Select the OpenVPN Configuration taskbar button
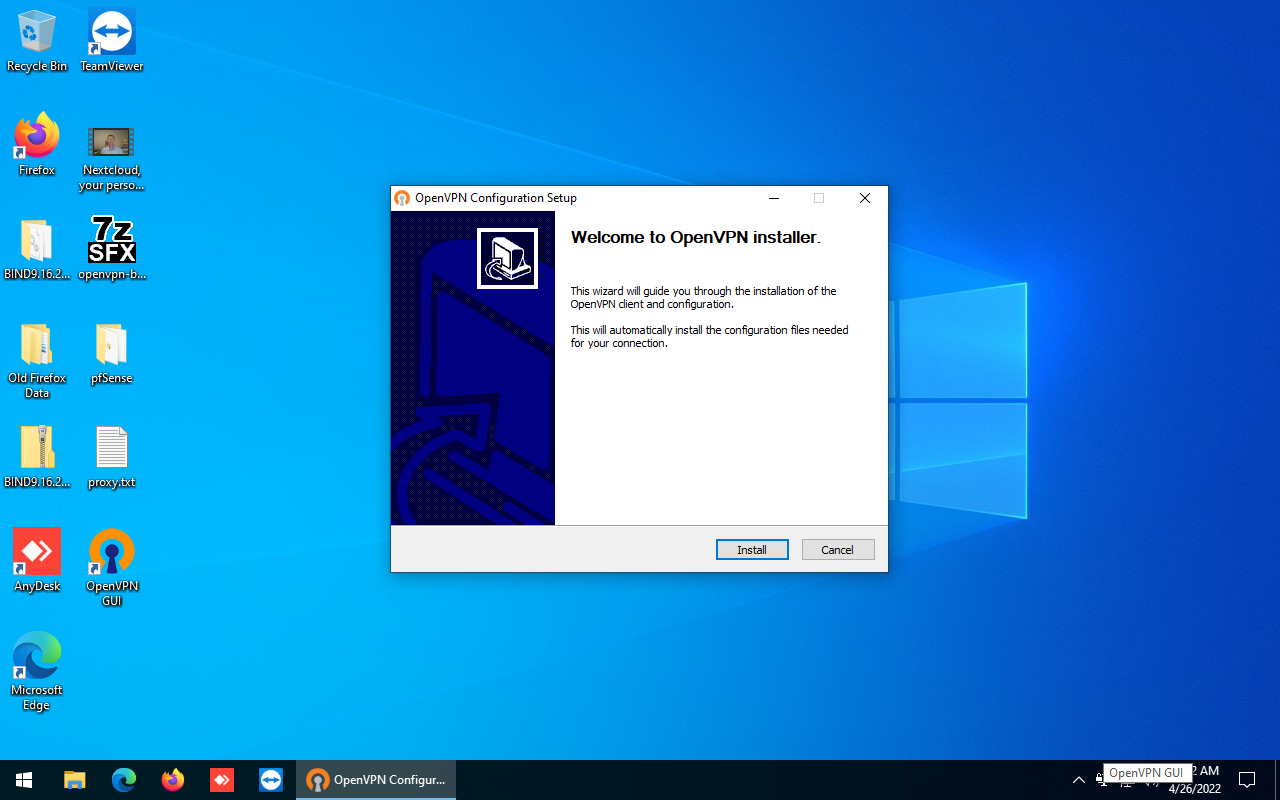The width and height of the screenshot is (1280, 800). click(375, 779)
